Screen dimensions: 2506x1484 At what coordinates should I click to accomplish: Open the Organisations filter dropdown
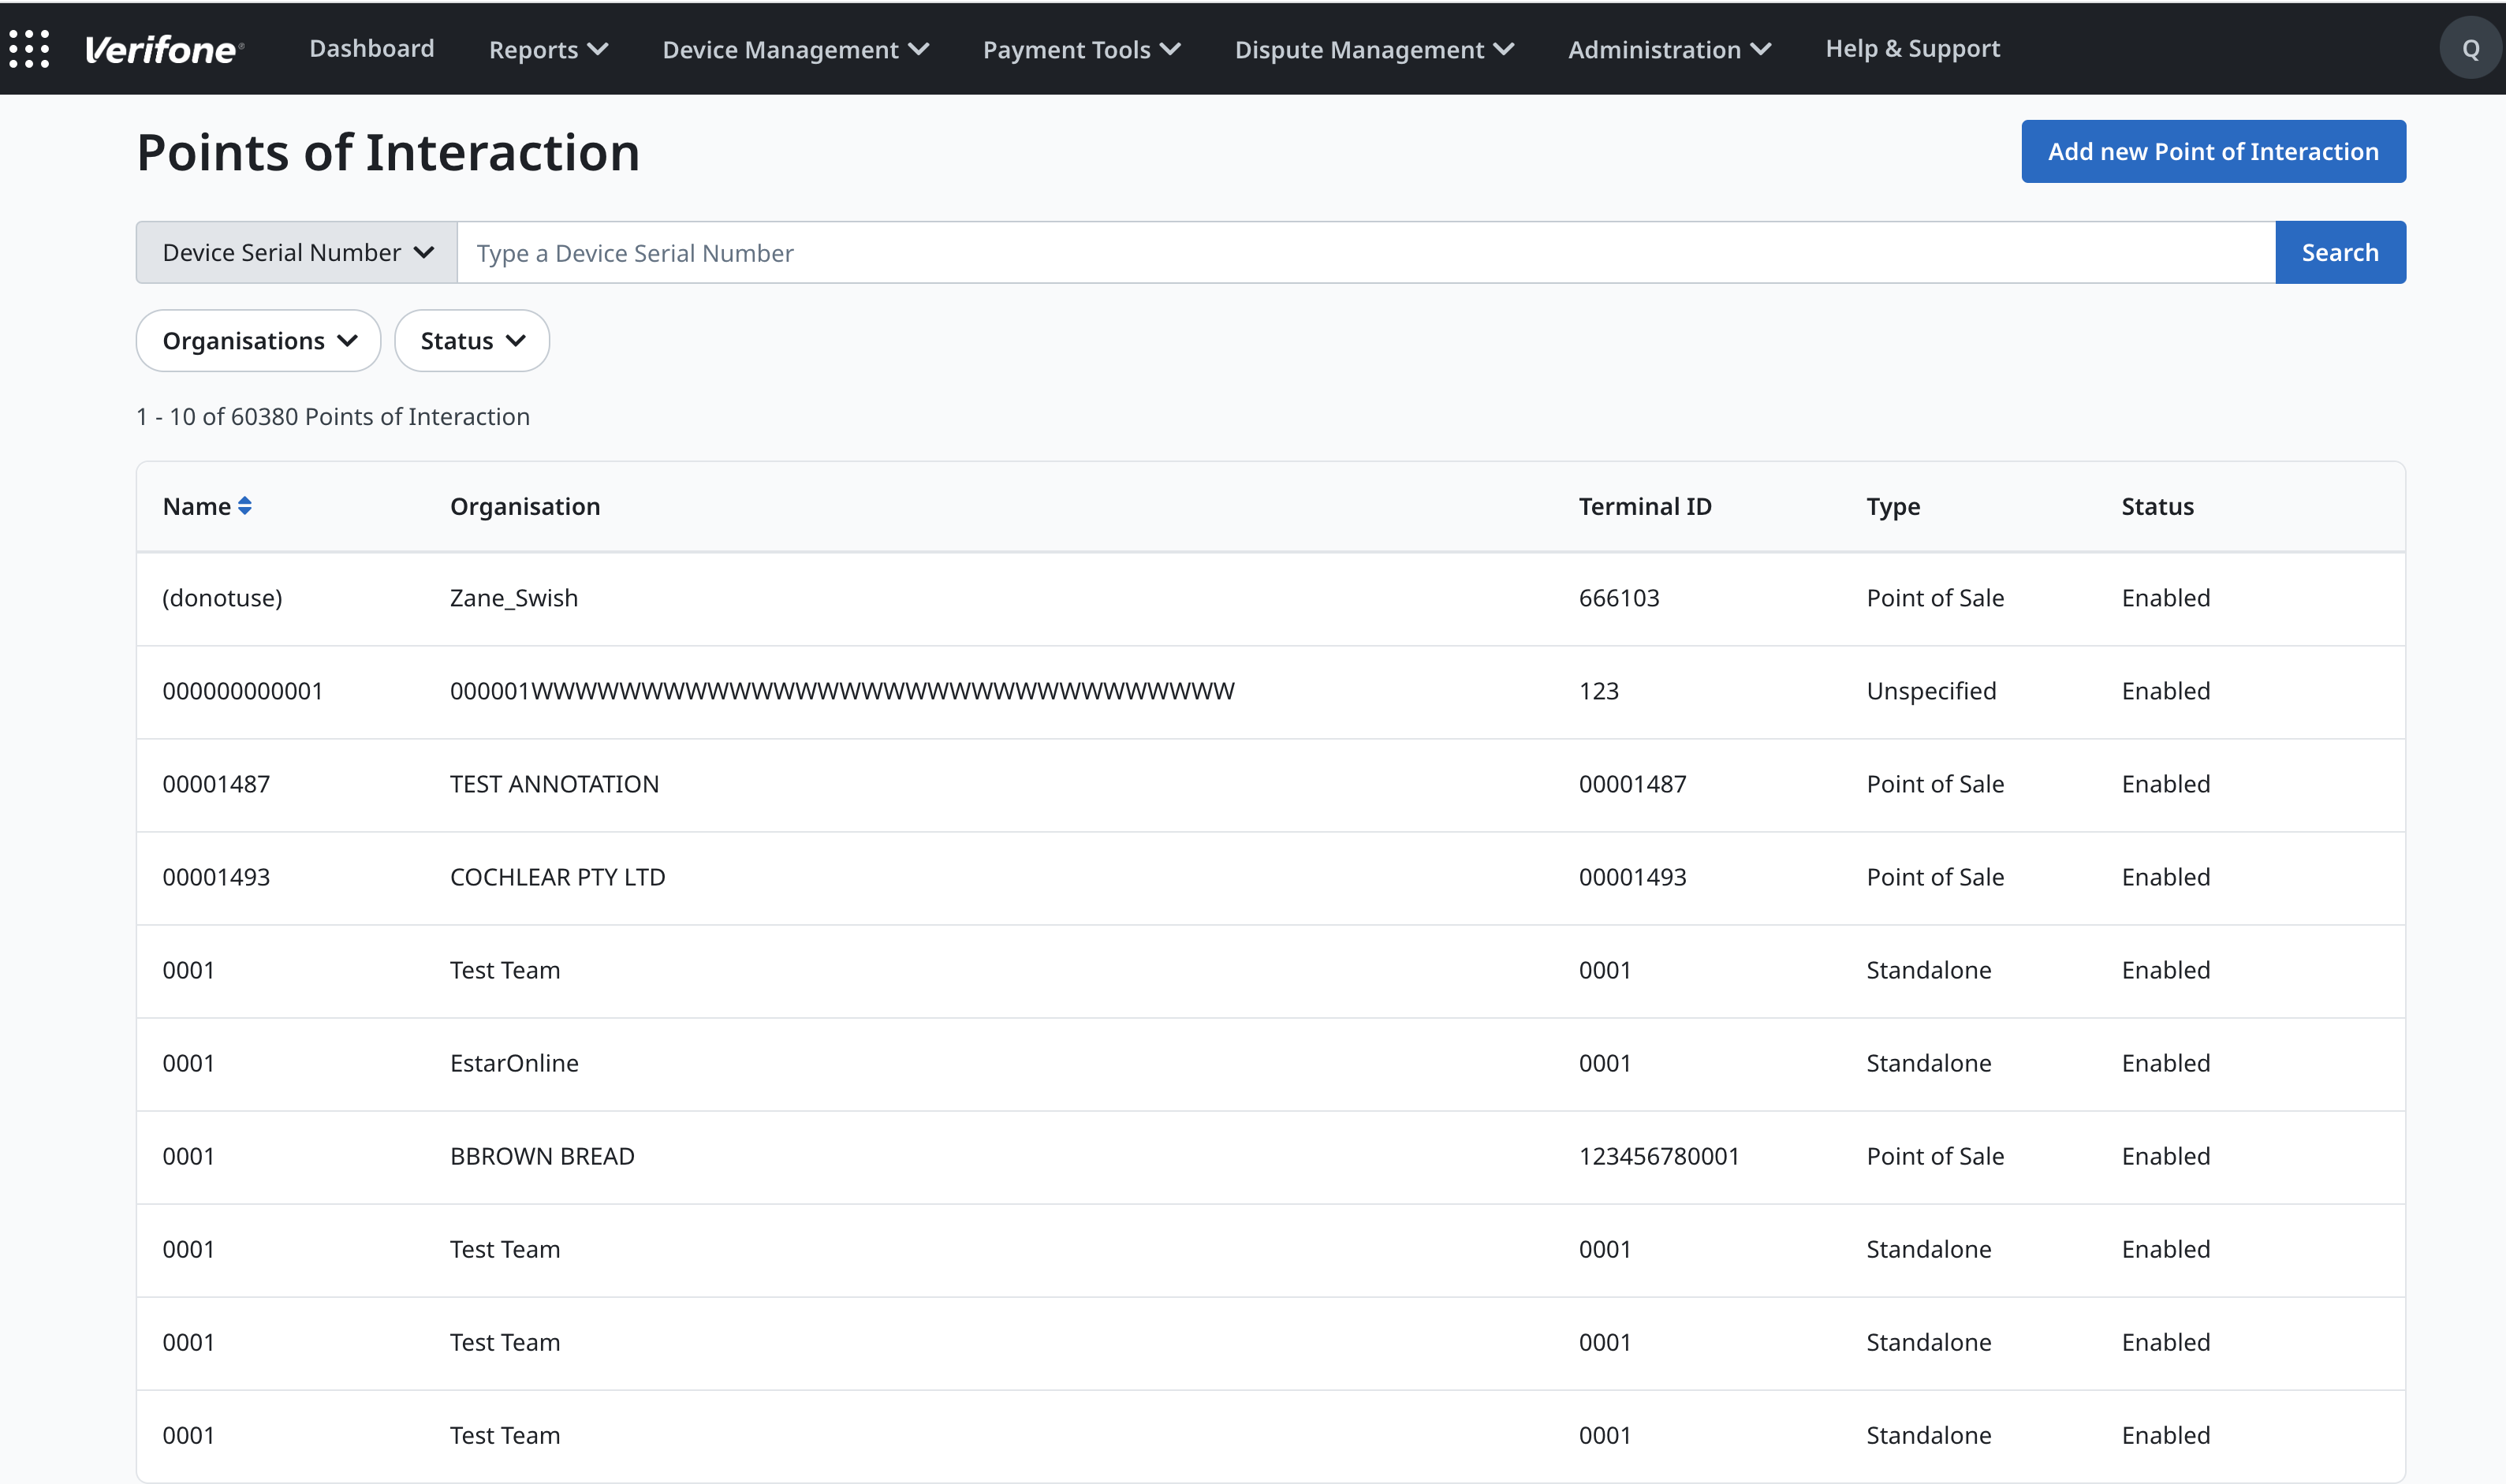(258, 341)
